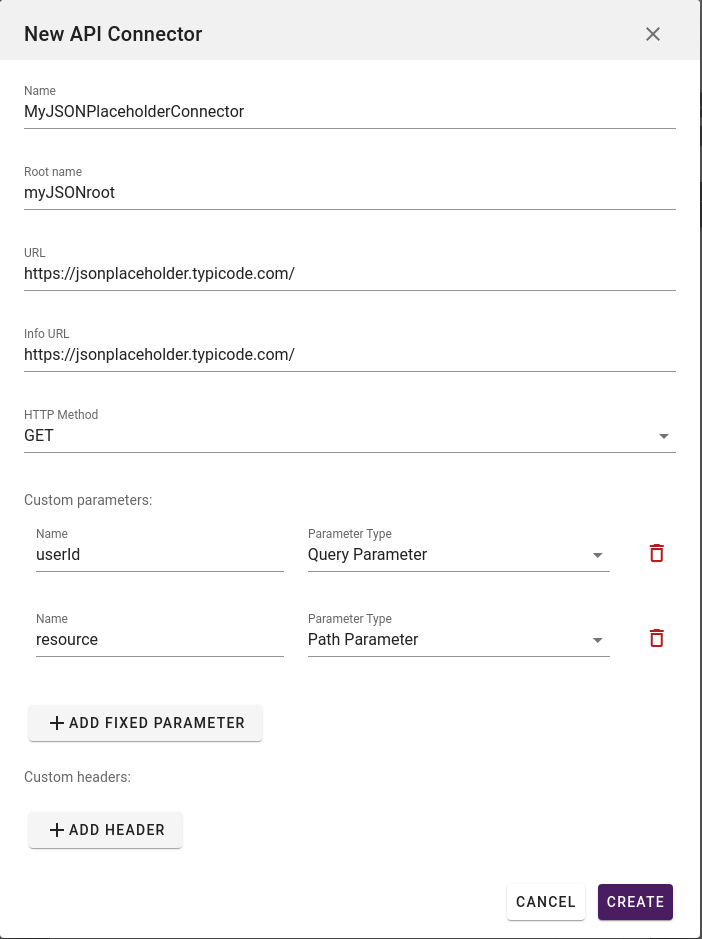Click the New API Connector dialog title
The image size is (702, 939).
(x=112, y=33)
